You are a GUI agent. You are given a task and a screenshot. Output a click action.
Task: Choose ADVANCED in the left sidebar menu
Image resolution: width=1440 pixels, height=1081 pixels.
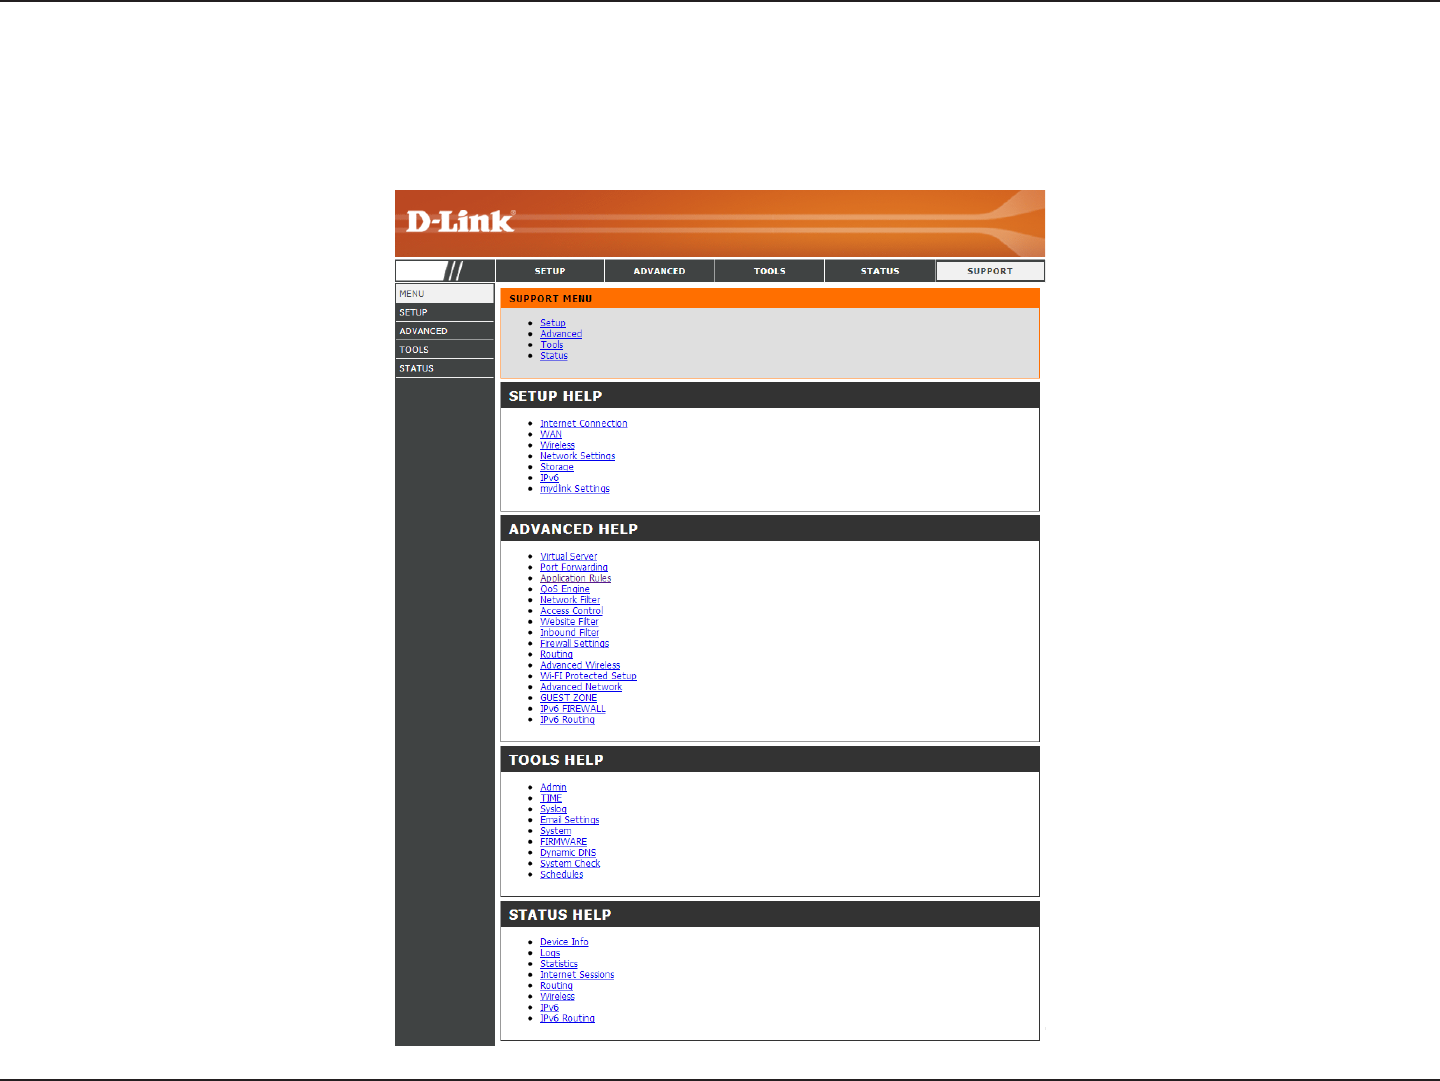(445, 331)
